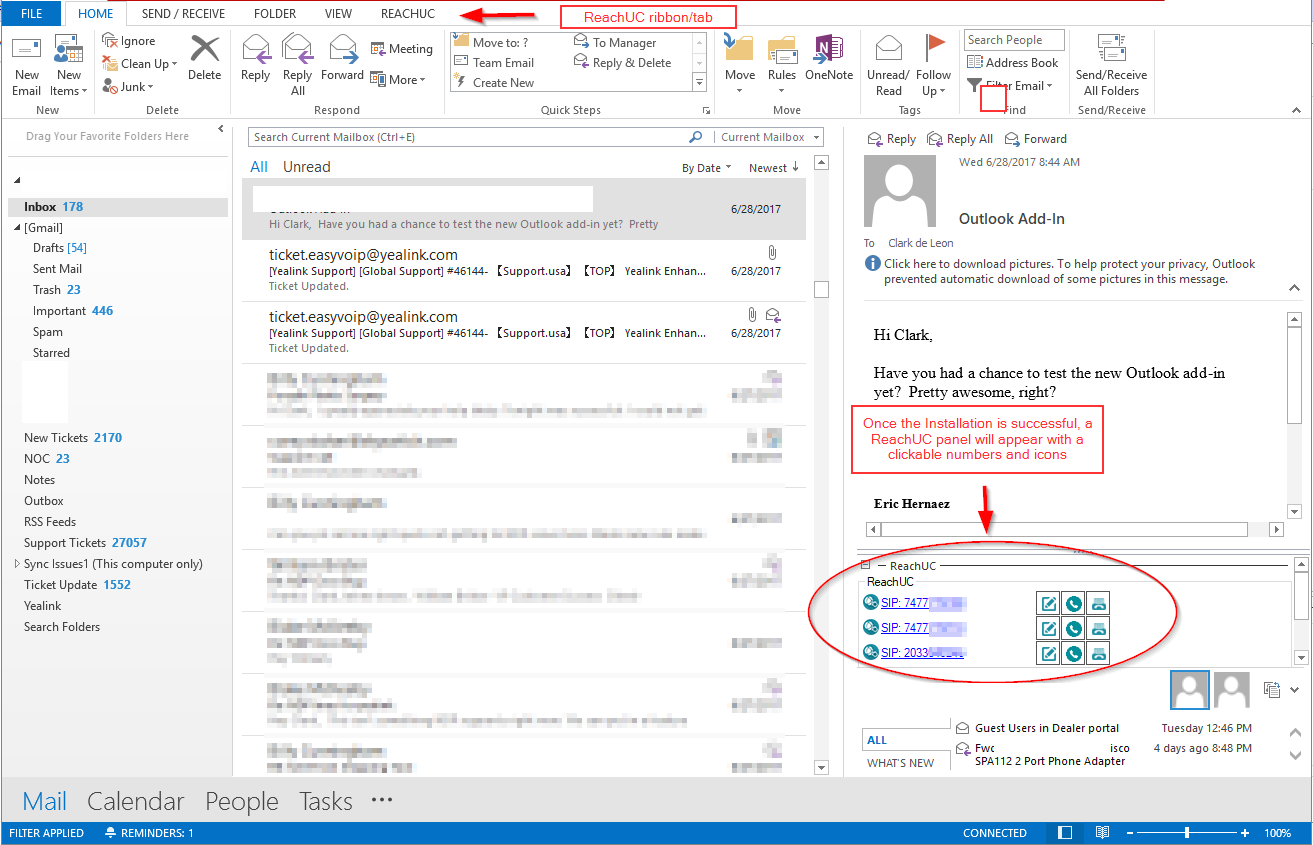
Task: Click the edit icon beside SIP: 2033
Action: pyautogui.click(x=1048, y=653)
